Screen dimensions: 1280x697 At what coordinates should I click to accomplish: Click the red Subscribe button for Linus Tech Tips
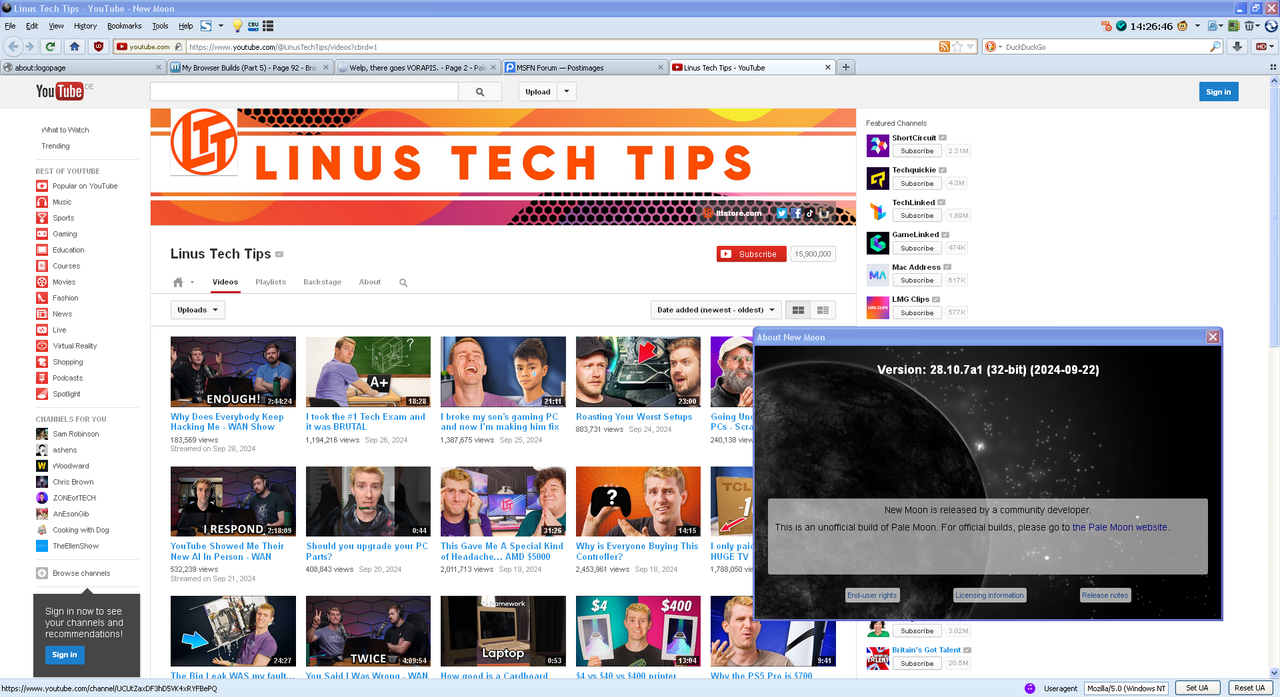pos(751,254)
